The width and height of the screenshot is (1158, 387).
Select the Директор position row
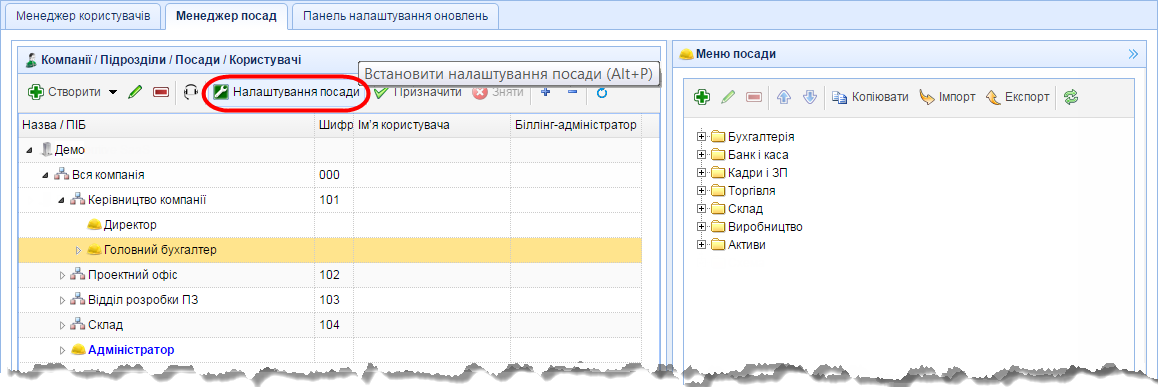tap(330, 225)
